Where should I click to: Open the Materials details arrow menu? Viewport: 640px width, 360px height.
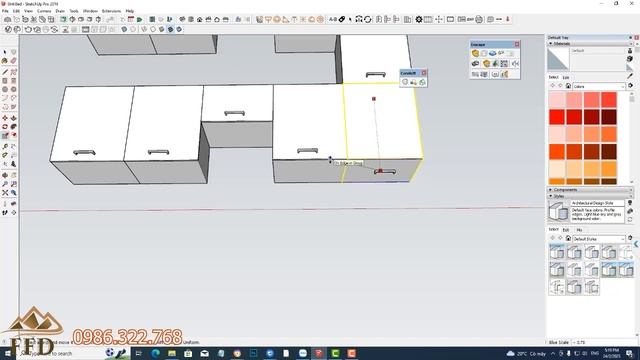click(x=631, y=86)
